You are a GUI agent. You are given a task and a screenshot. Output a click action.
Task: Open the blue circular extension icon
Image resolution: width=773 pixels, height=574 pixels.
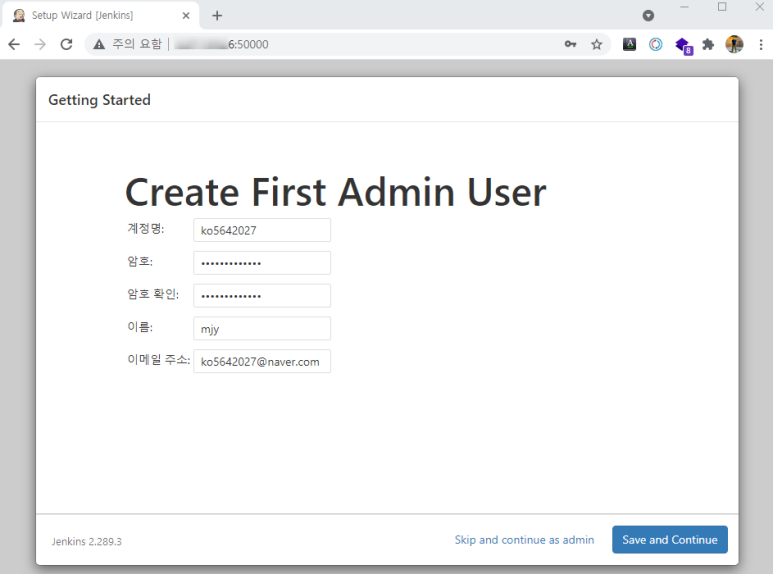click(x=655, y=44)
